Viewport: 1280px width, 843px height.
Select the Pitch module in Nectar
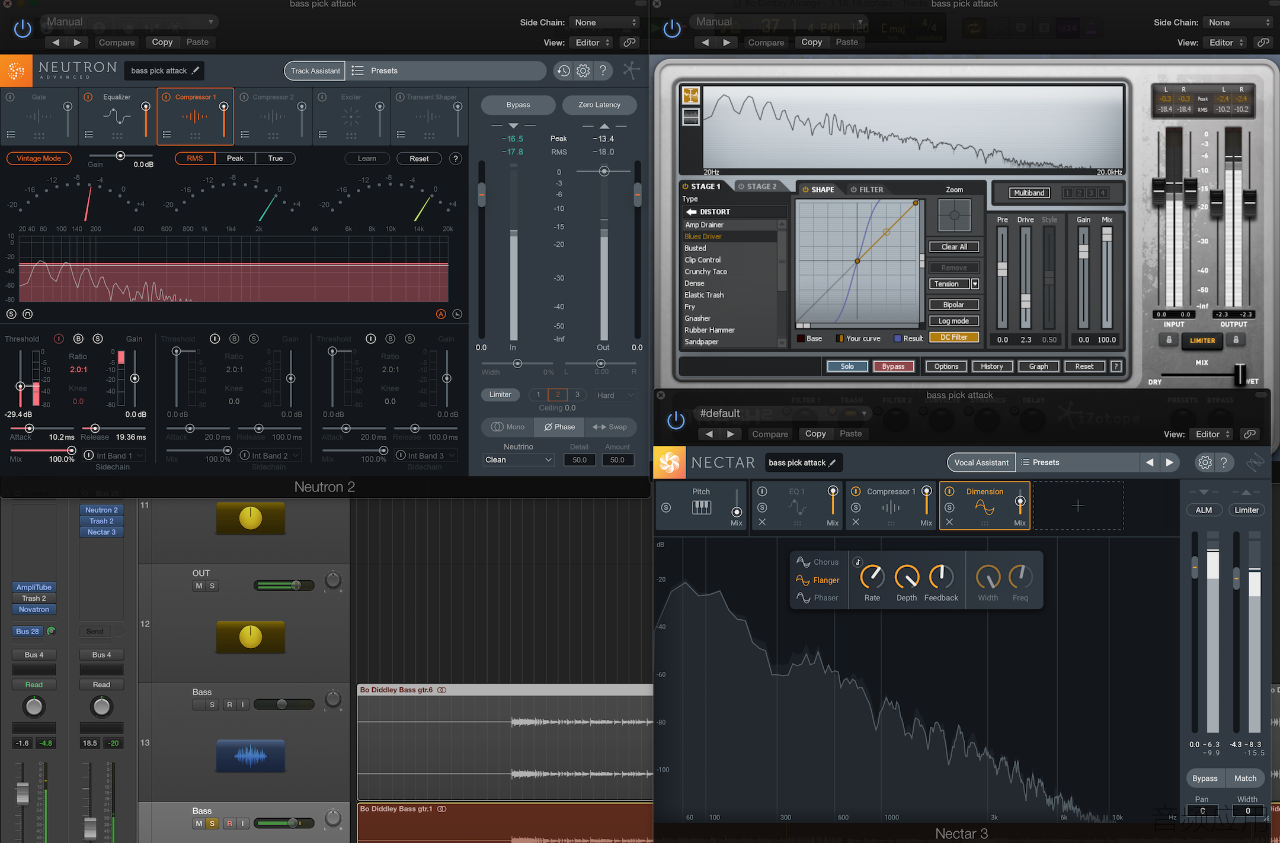click(x=701, y=507)
